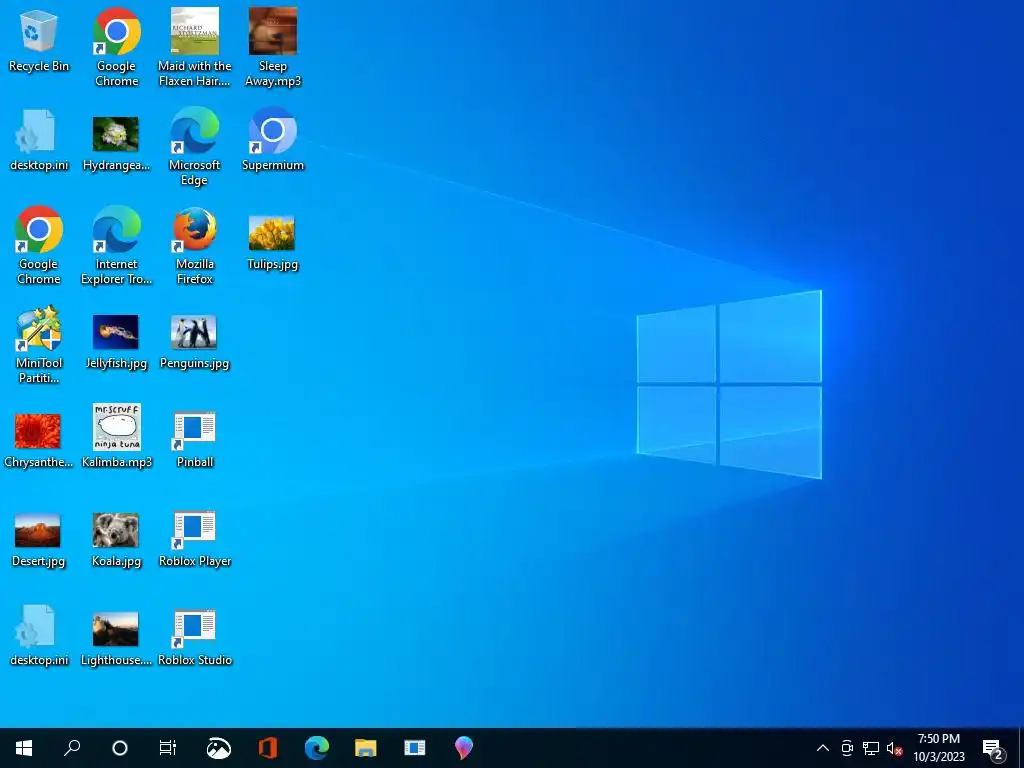
Task: Select Maid with the Flaxen Hair file
Action: point(195,47)
